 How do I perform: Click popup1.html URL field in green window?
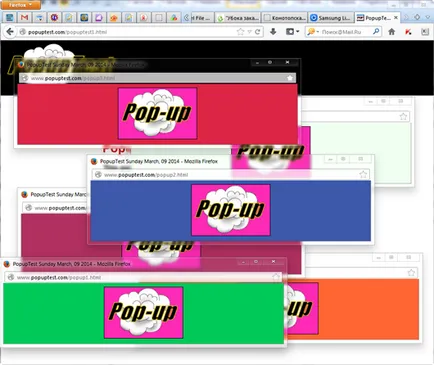(x=143, y=277)
